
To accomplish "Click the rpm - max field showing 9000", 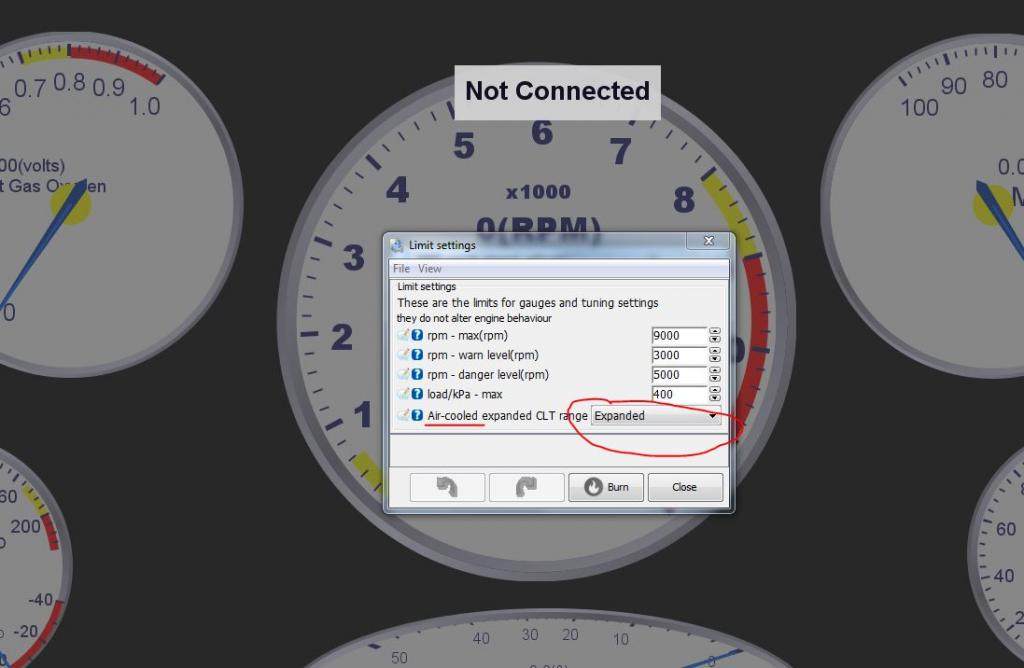I will point(679,336).
